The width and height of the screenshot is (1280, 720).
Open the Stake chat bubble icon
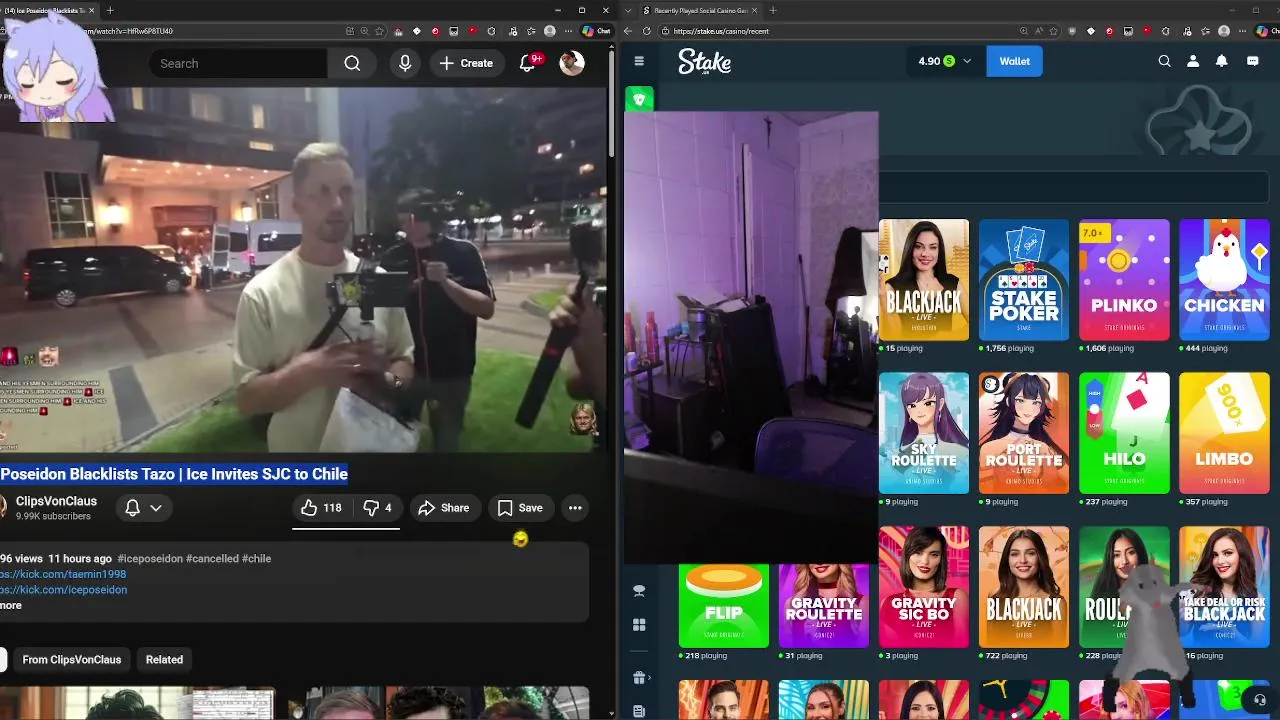coord(1252,61)
